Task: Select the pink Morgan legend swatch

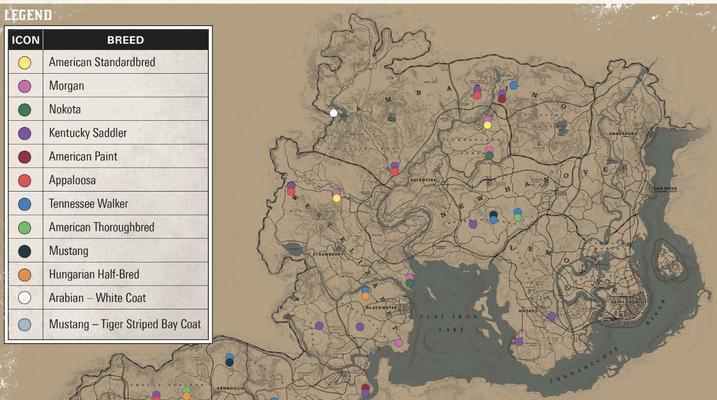Action: (x=25, y=86)
